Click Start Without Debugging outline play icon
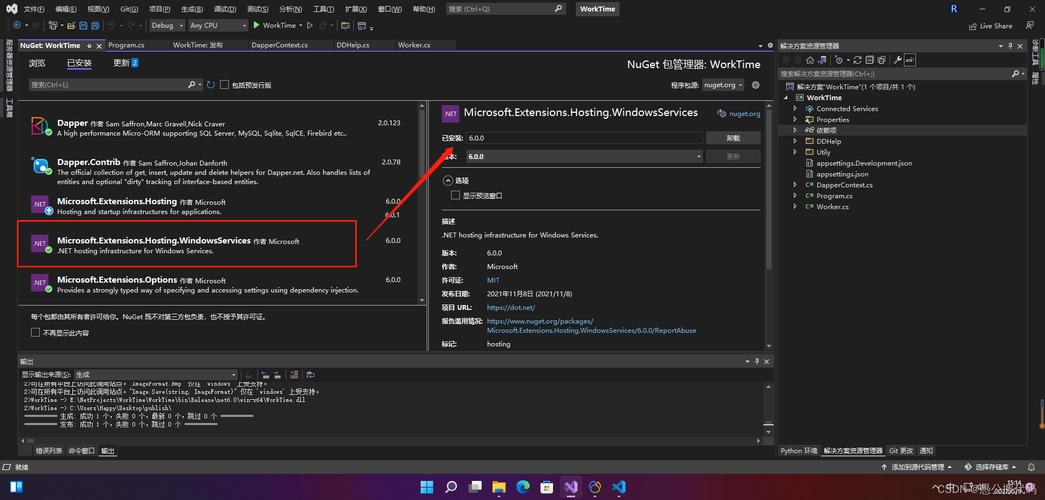The width and height of the screenshot is (1045, 500). 309,25
